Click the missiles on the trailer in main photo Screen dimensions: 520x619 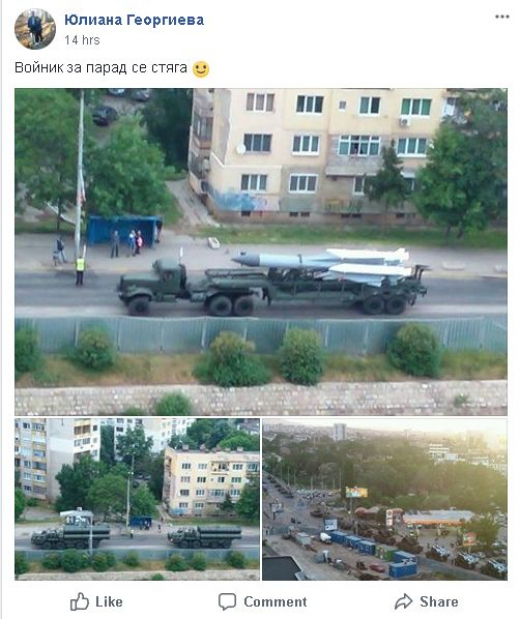323,265
